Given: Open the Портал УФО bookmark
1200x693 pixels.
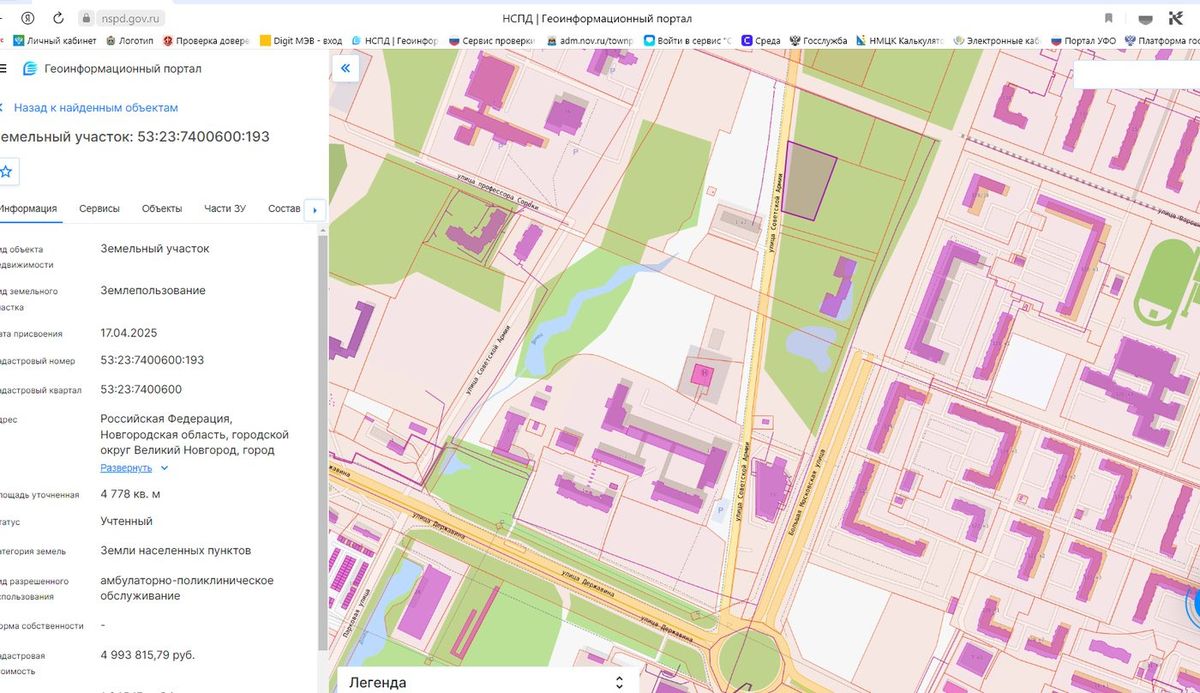Looking at the screenshot, I should tap(1084, 41).
